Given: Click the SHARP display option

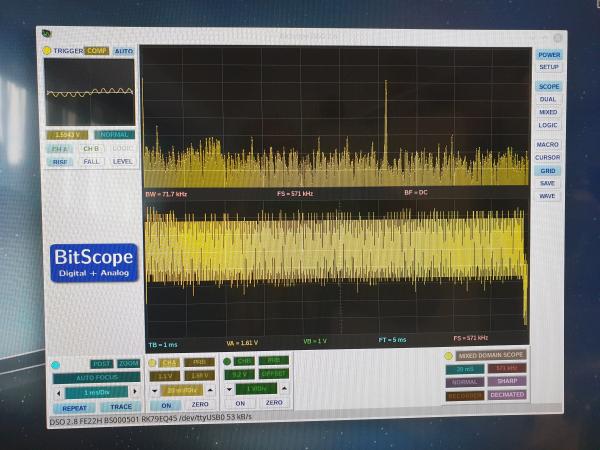Looking at the screenshot, I should point(507,381).
